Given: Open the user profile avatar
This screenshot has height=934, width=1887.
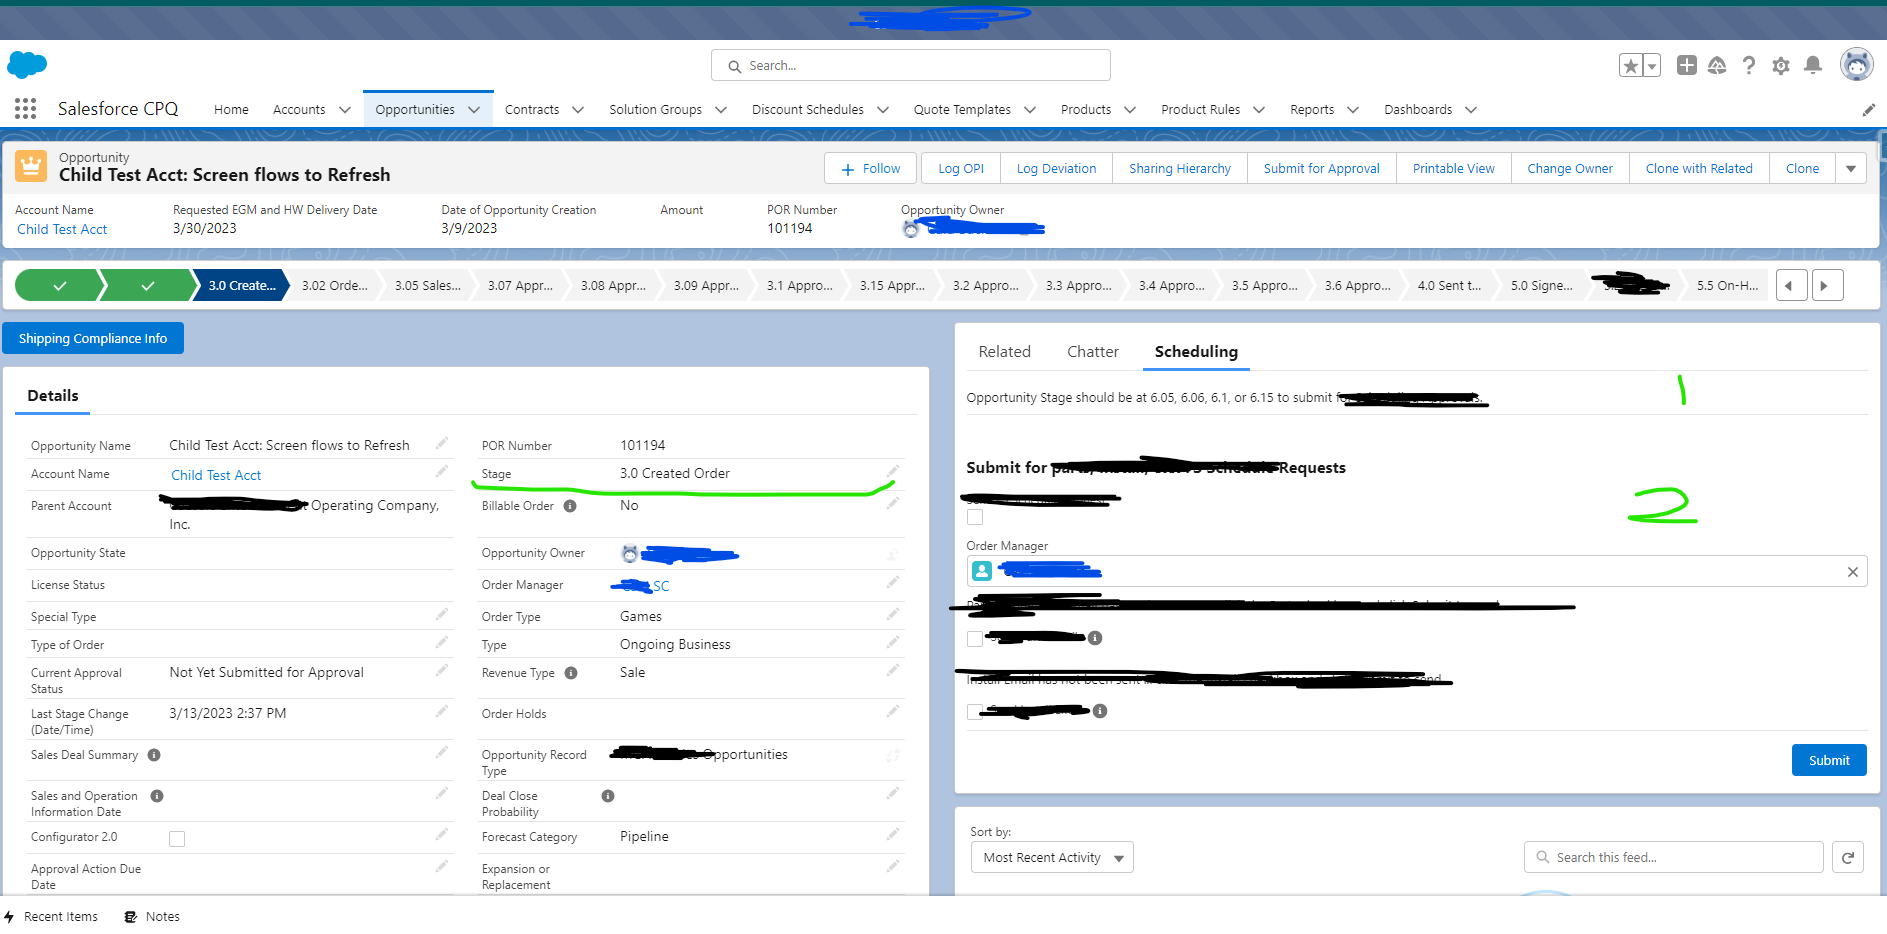Looking at the screenshot, I should (1857, 65).
